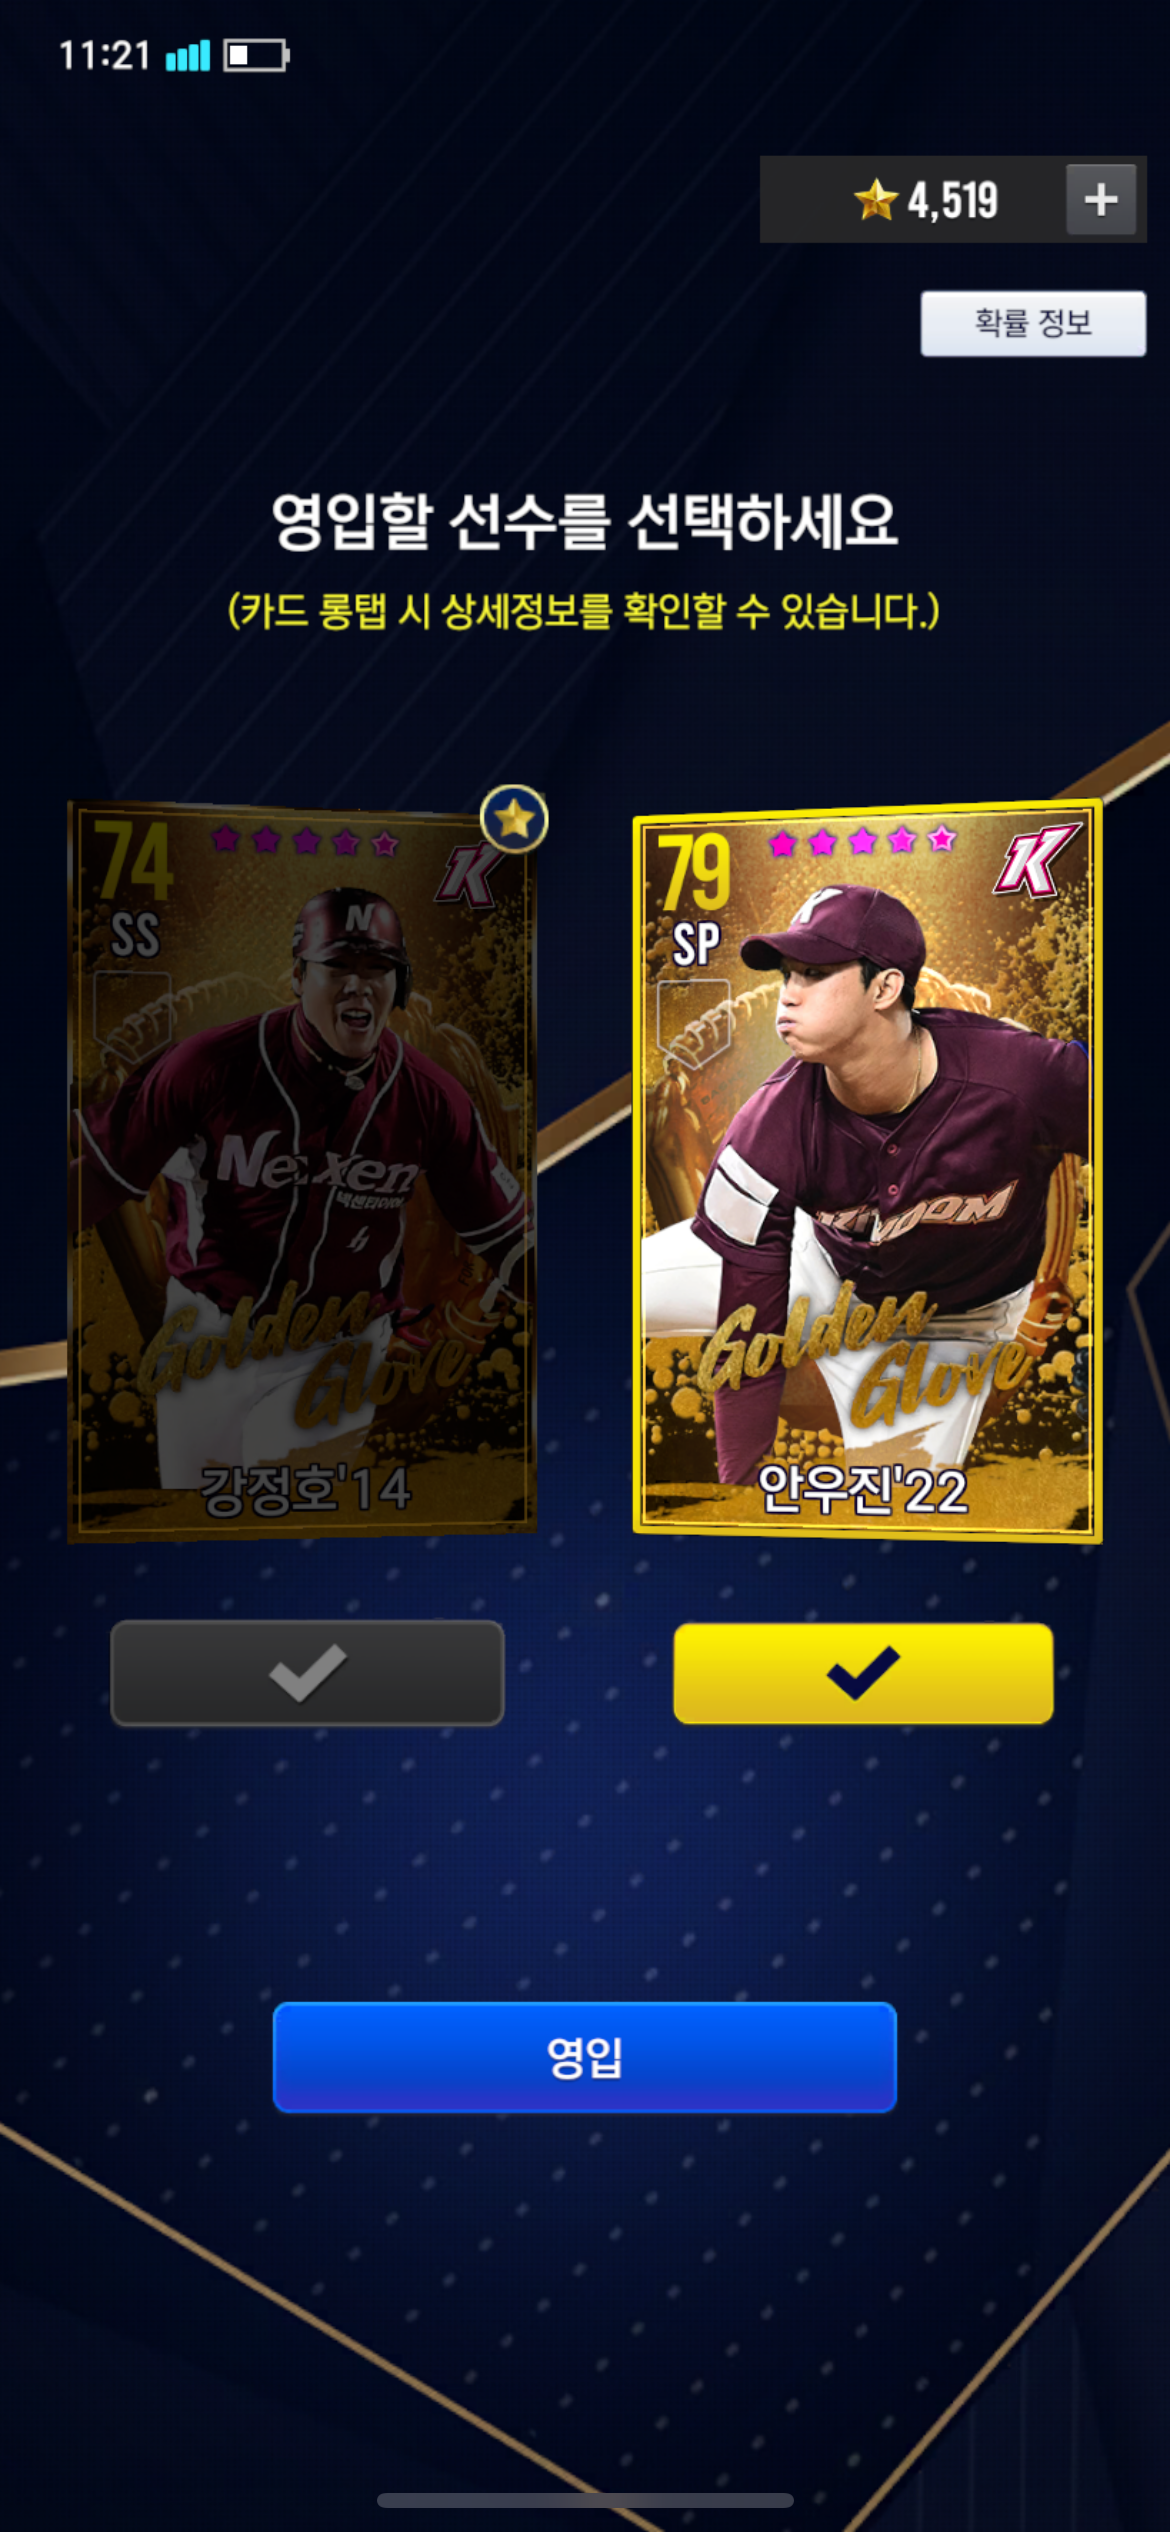Select the 강정호'14 SS player card
This screenshot has width=1170, height=2532.
302,1170
